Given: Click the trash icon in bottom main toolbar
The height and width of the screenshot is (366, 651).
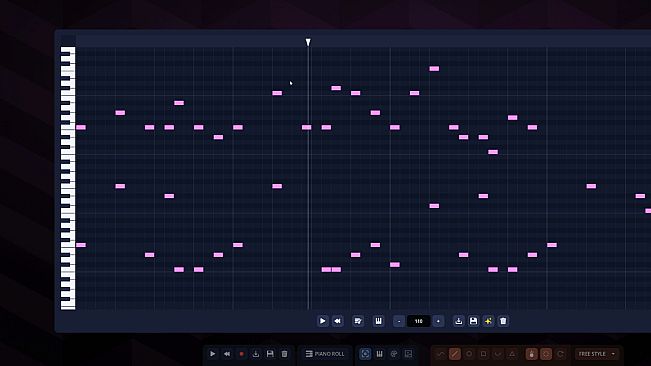Looking at the screenshot, I should click(x=284, y=354).
